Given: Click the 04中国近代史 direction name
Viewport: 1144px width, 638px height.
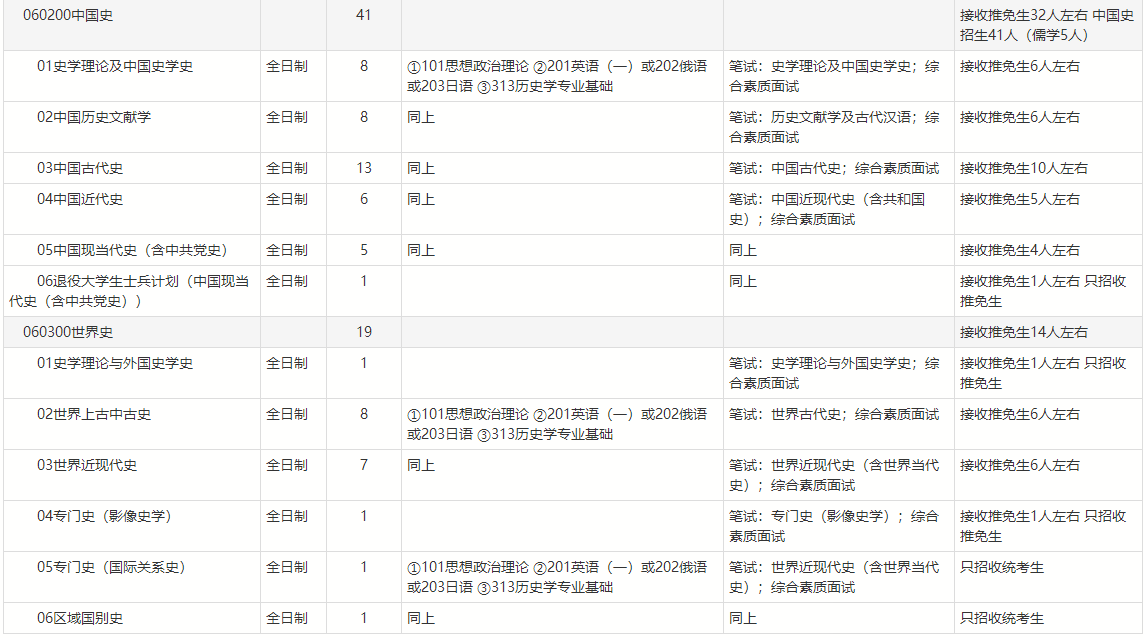Looking at the screenshot, I should pyautogui.click(x=80, y=199).
